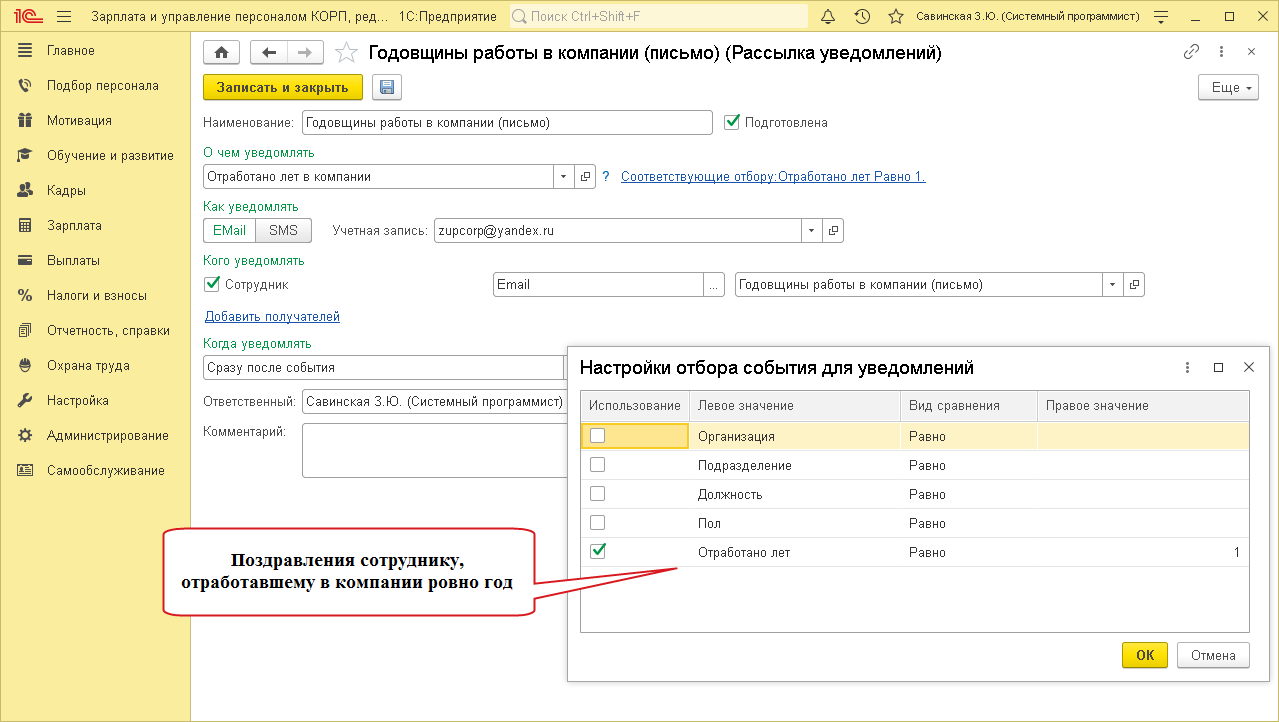The height and width of the screenshot is (722, 1279).
Task: Go to the Администрирование section
Action: pos(107,435)
